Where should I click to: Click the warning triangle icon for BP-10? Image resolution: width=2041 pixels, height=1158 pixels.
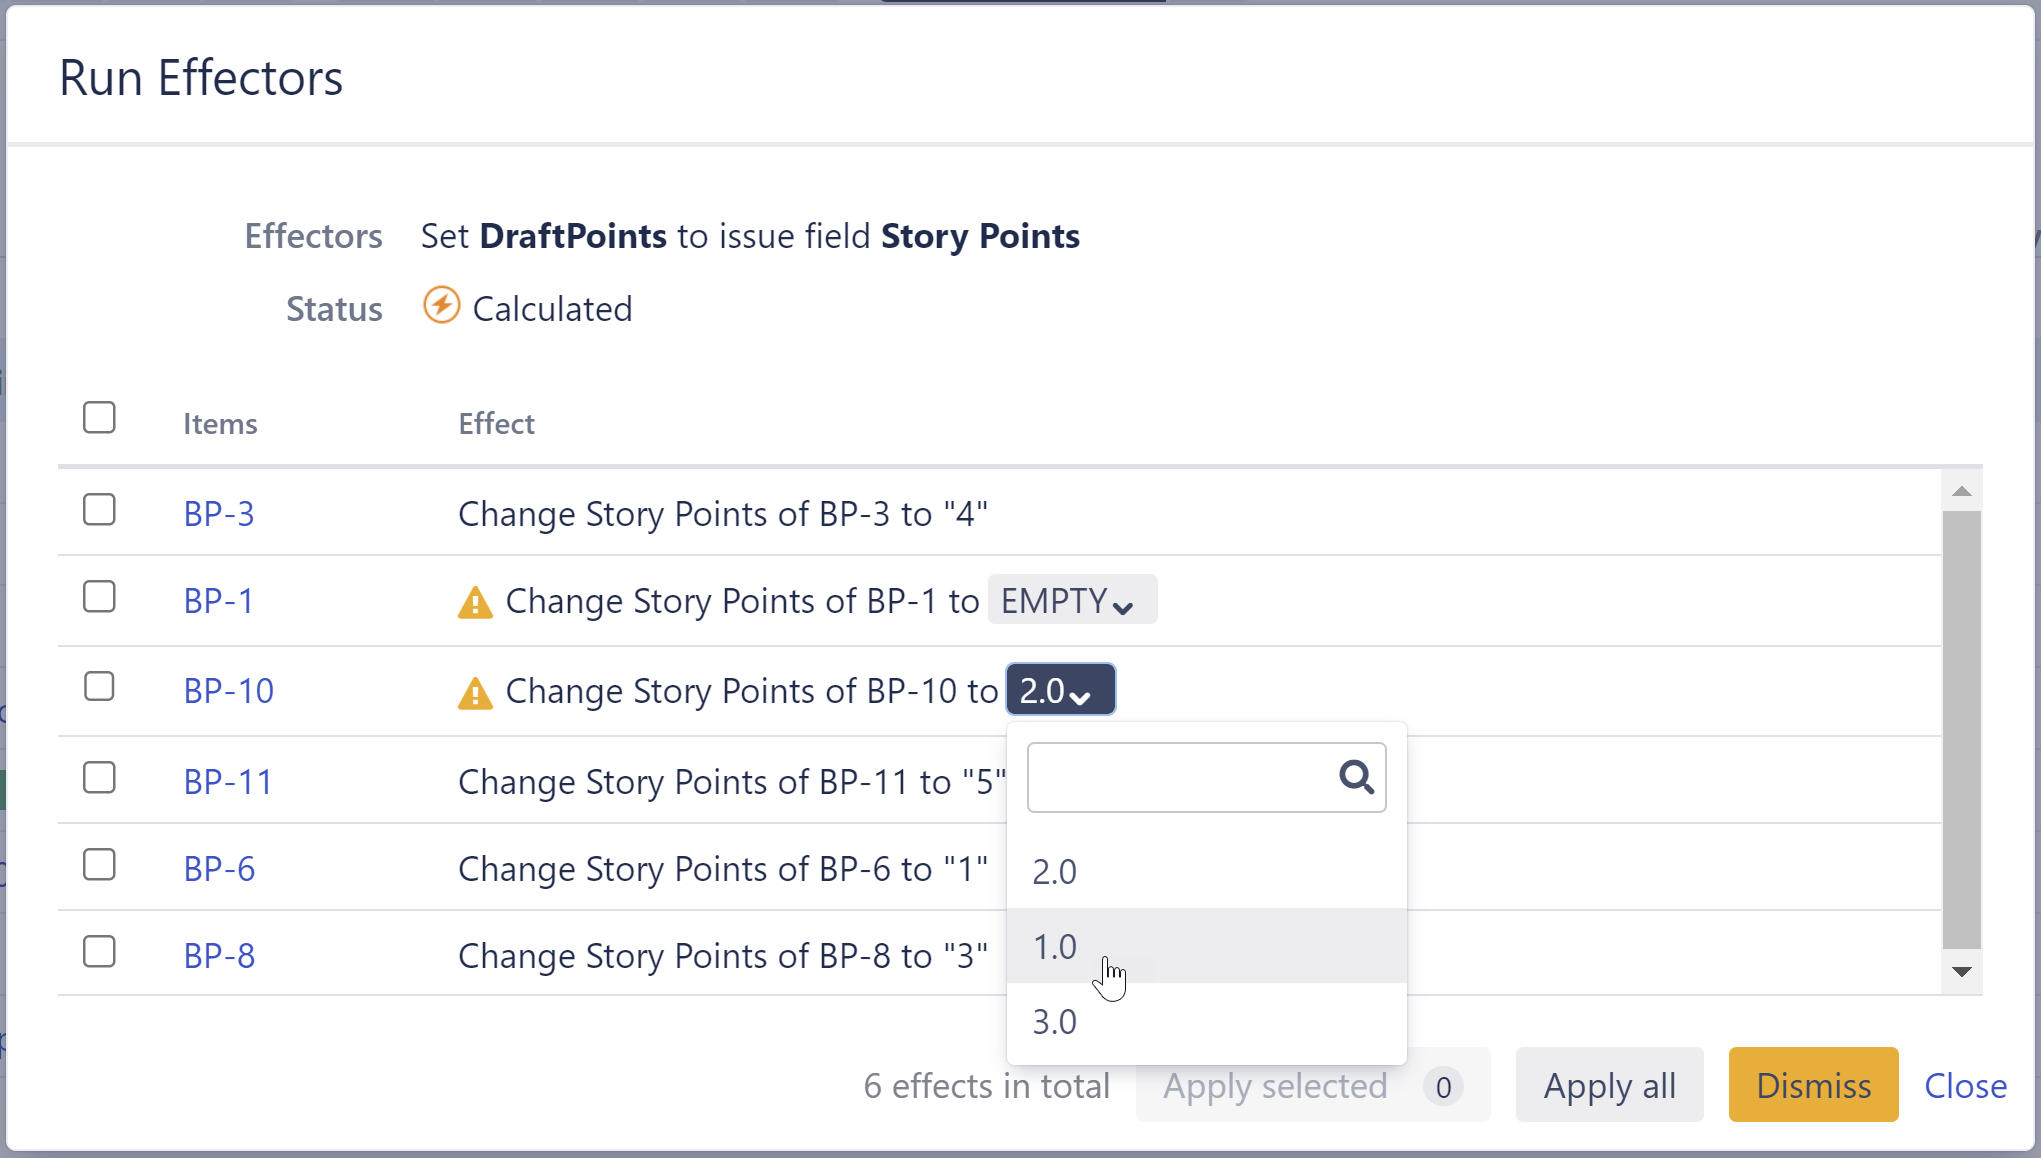tap(475, 693)
